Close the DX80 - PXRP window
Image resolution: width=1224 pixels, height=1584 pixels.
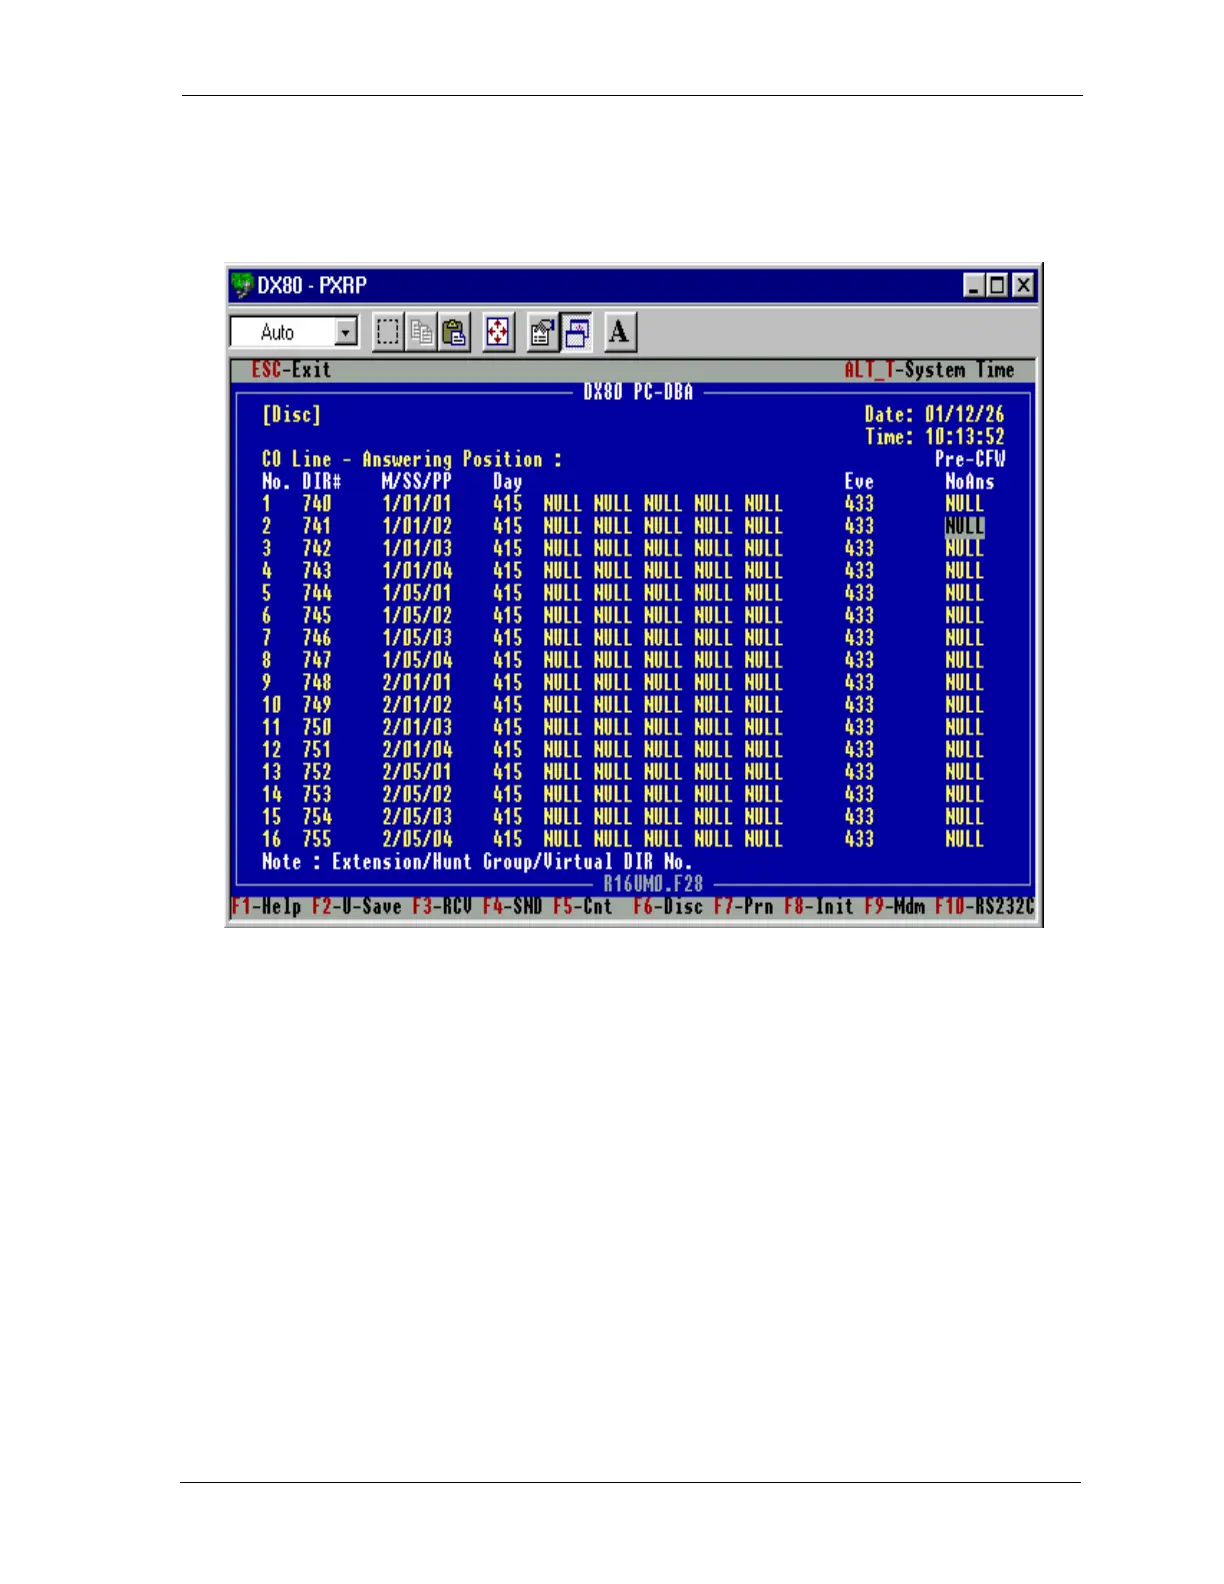(1022, 286)
